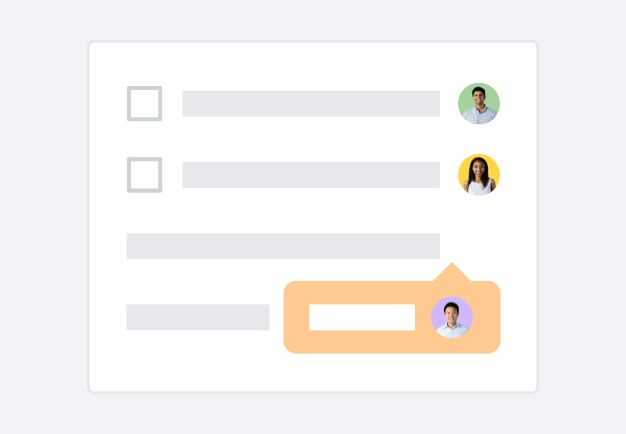The height and width of the screenshot is (434, 626).
Task: Open the profile of the second row's assignee
Action: pos(478,175)
